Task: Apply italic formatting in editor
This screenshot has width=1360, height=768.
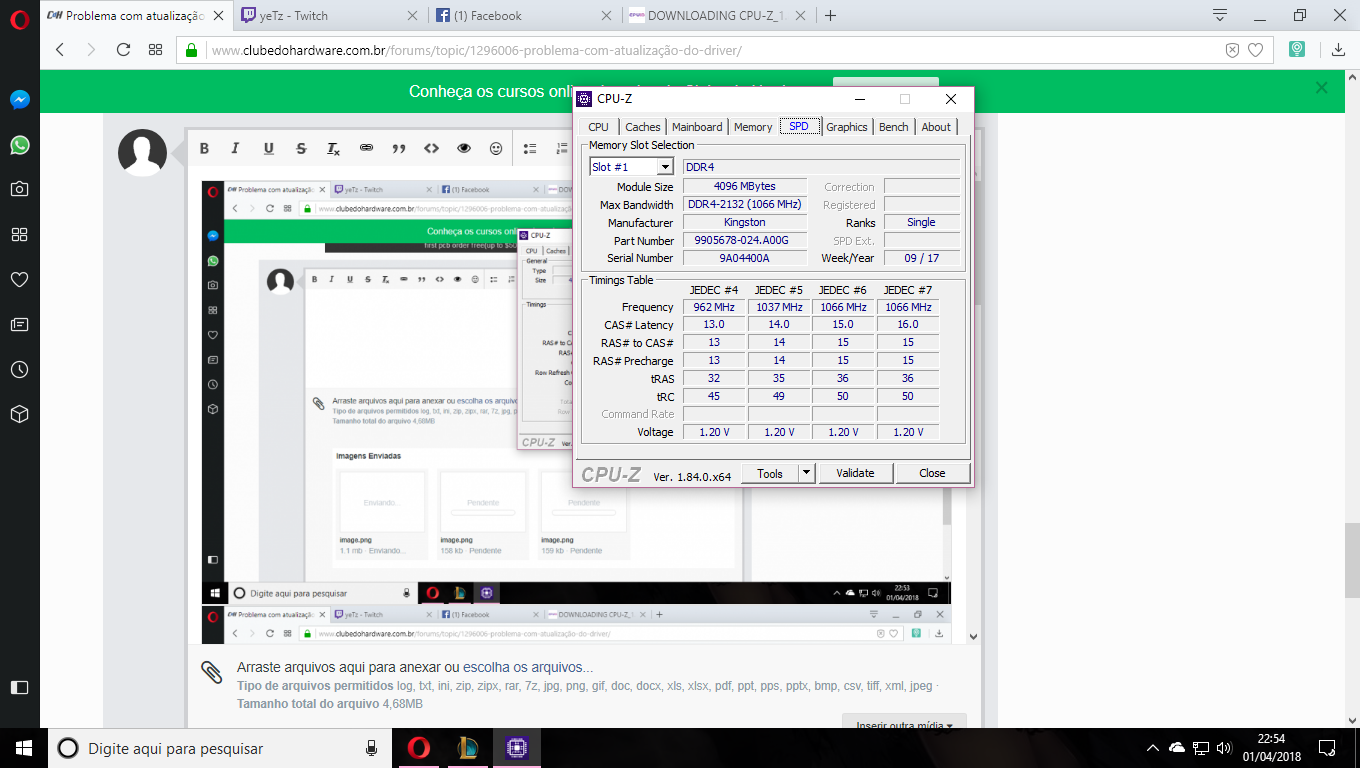Action: [x=236, y=148]
